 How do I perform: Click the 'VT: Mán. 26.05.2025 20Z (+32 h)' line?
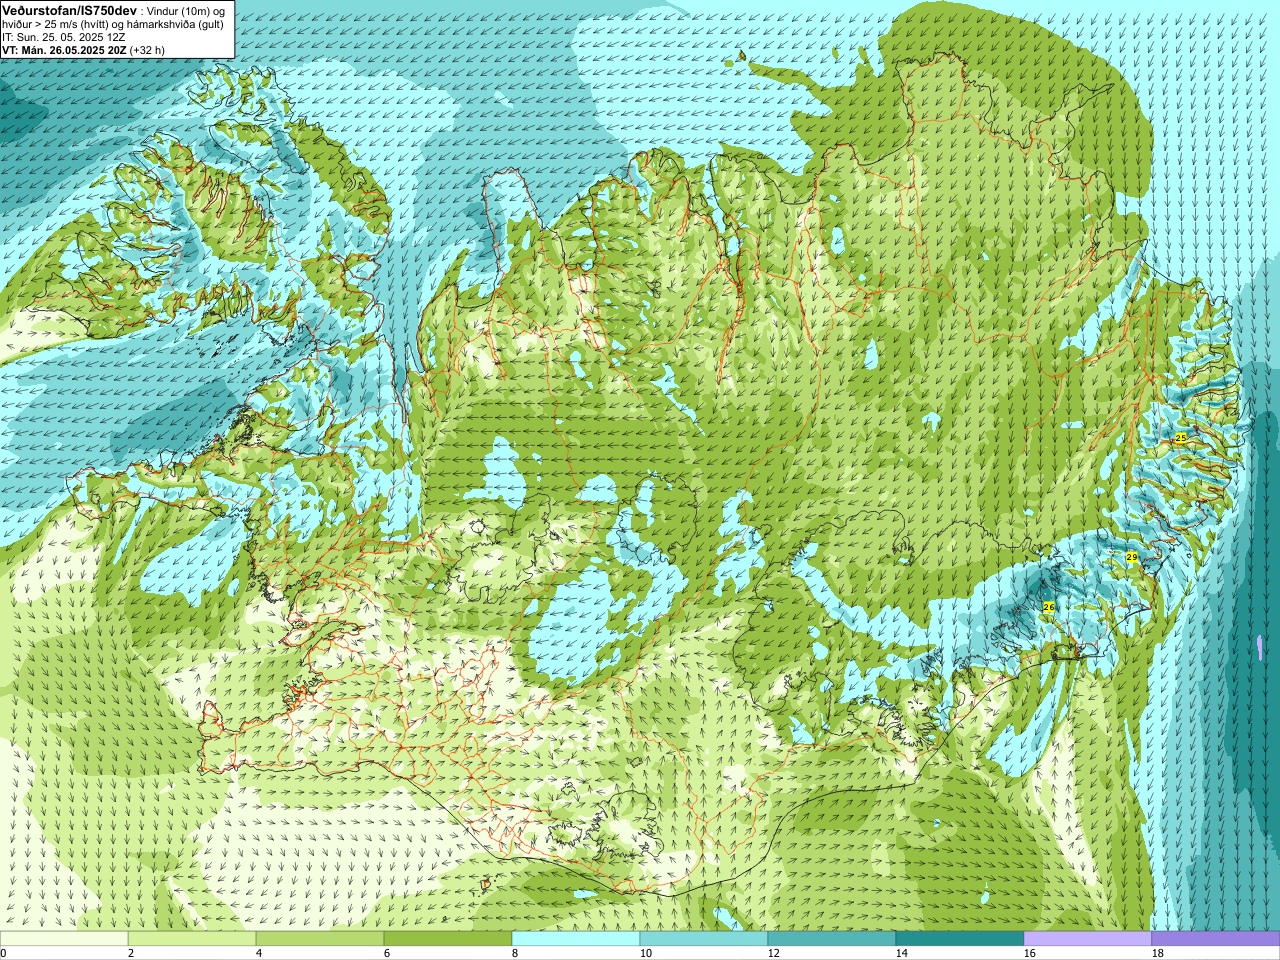pyautogui.click(x=84, y=49)
